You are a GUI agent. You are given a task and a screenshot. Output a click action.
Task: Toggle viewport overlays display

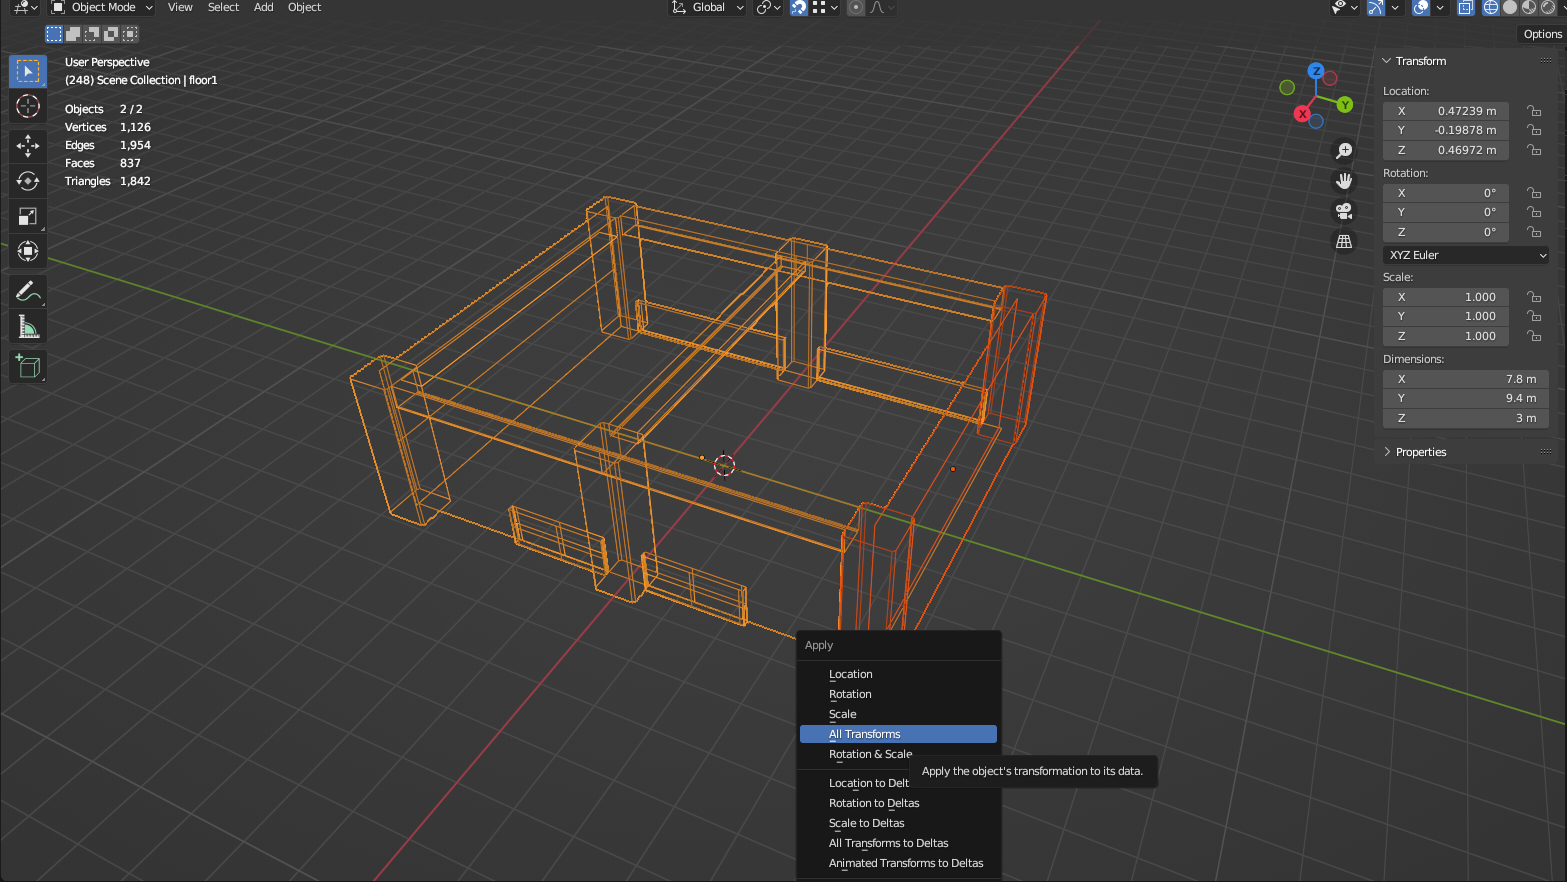coord(1421,7)
